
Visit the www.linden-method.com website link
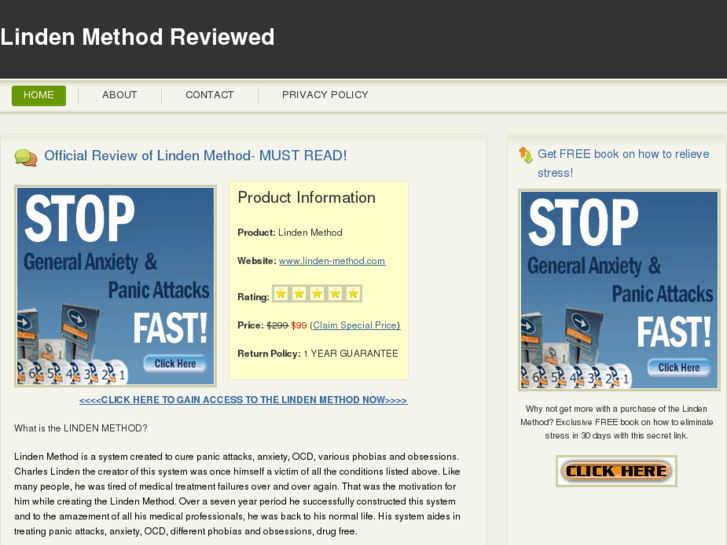[332, 261]
